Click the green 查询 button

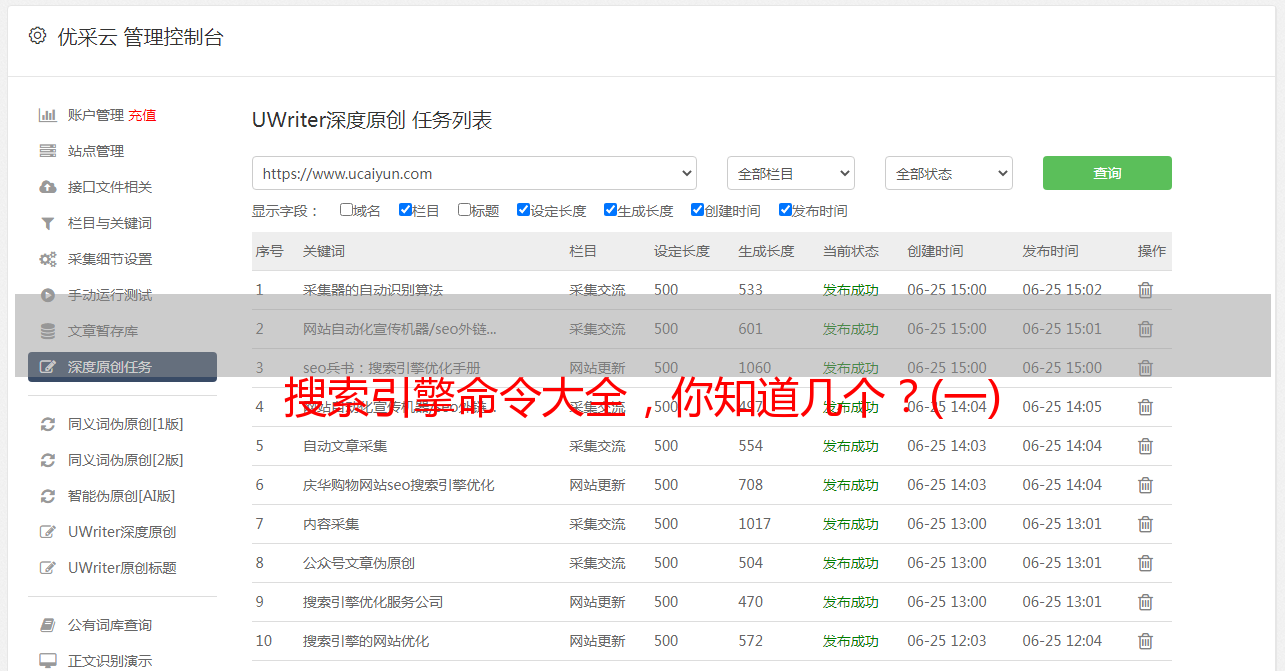[x=1107, y=173]
